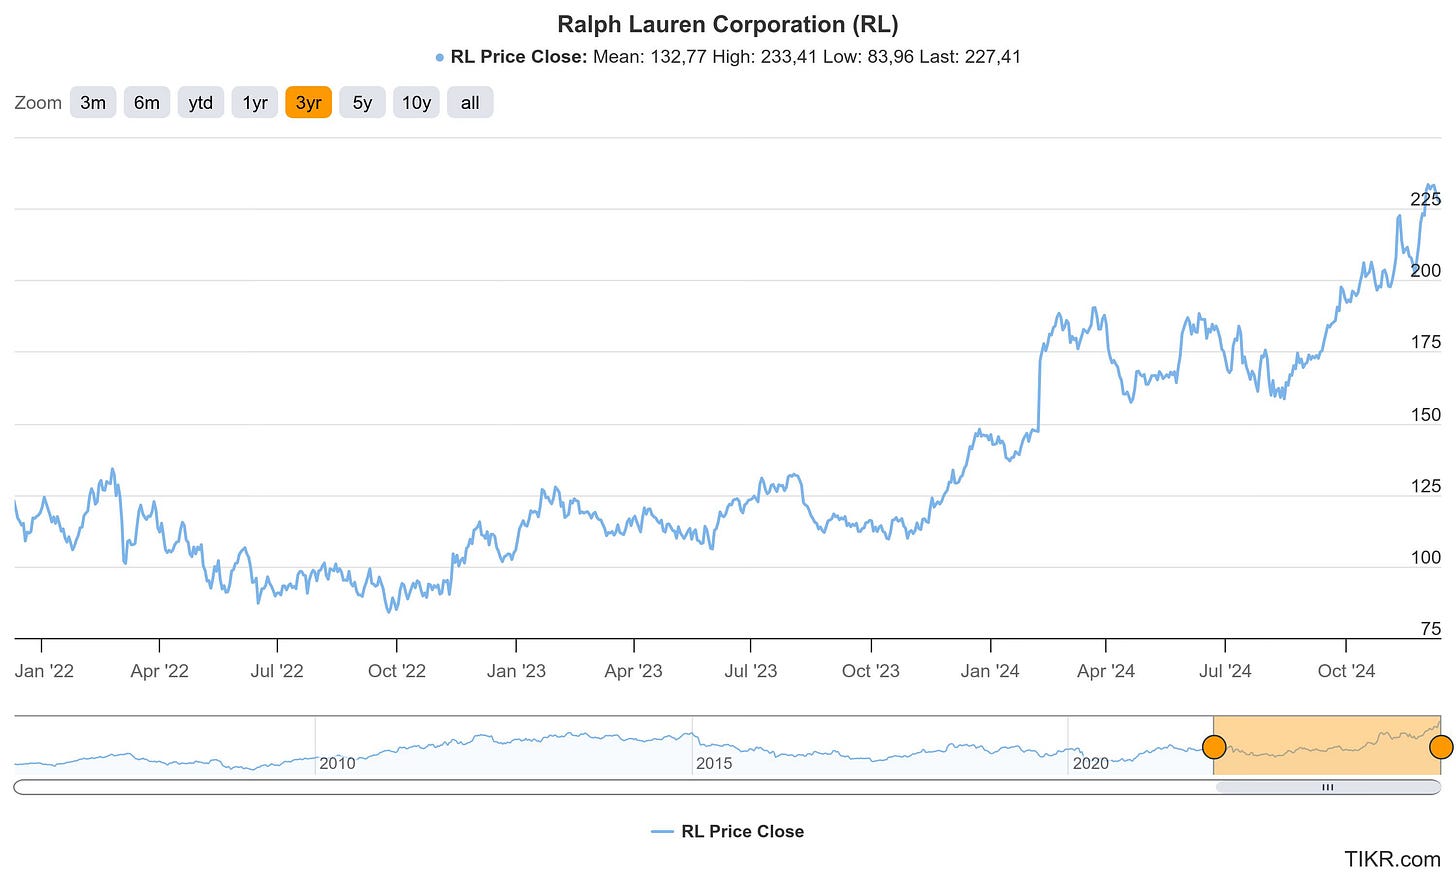Viewport: 1456px width, 874px height.
Task: Click the 150 price axis label
Action: point(1426,414)
